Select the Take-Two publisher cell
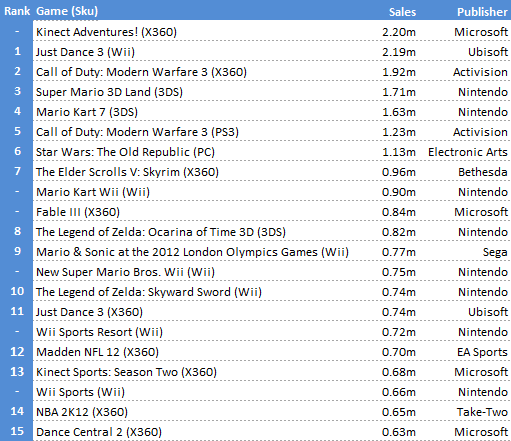This screenshot has width=511, height=441. [x=482, y=412]
